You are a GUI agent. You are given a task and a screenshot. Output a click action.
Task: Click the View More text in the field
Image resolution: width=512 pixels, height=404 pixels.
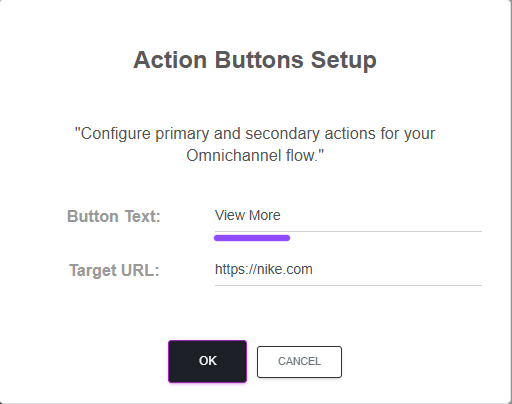click(x=248, y=215)
